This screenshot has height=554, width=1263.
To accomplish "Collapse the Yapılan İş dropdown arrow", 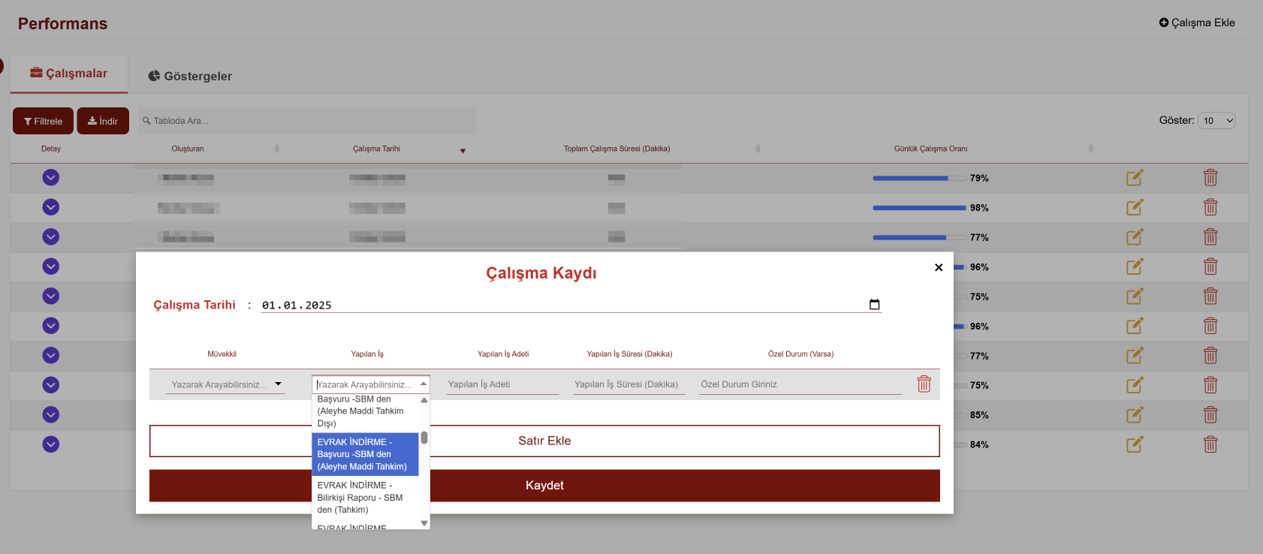I will 423,384.
